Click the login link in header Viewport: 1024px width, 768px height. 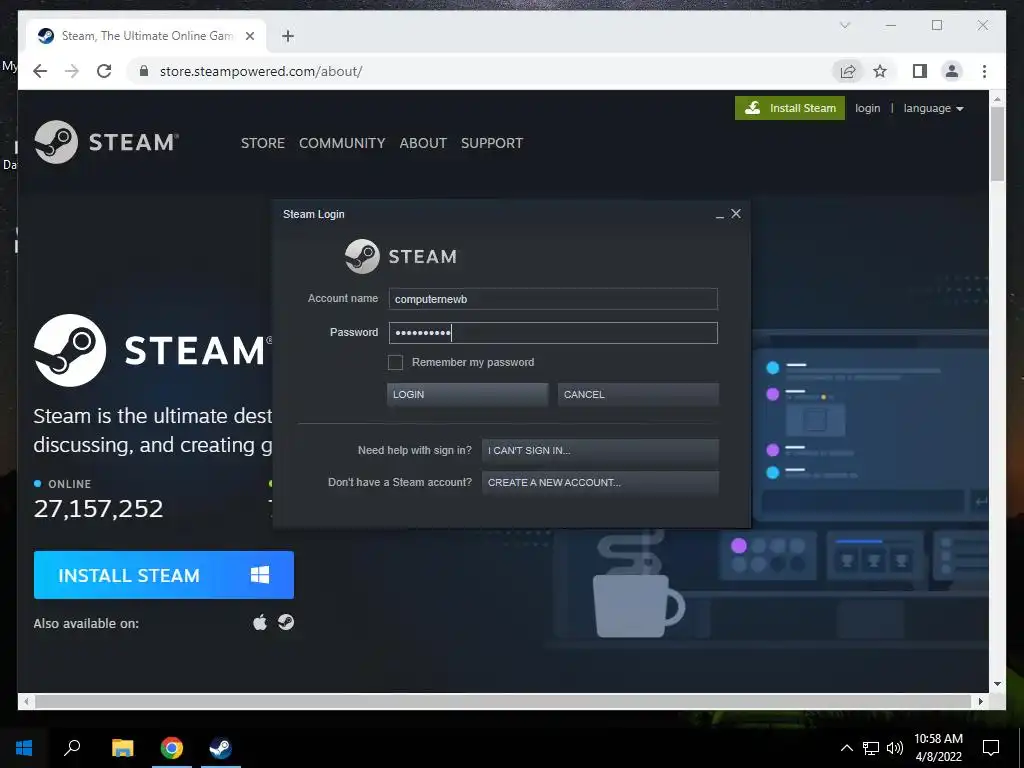point(867,108)
